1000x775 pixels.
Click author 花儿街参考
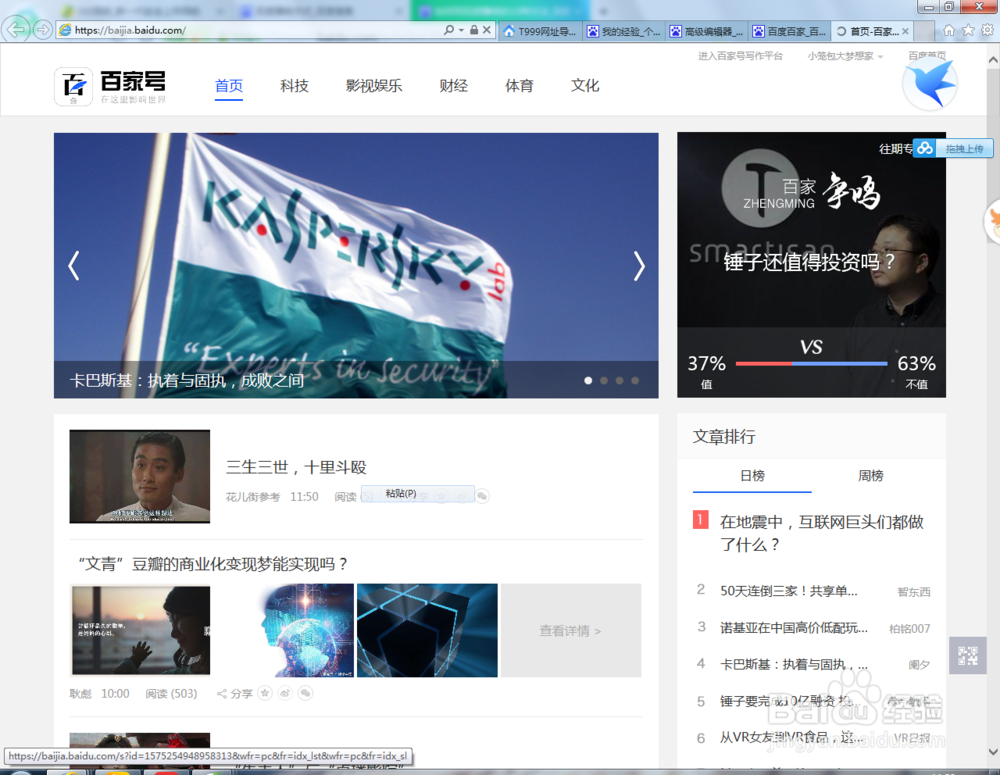[253, 497]
